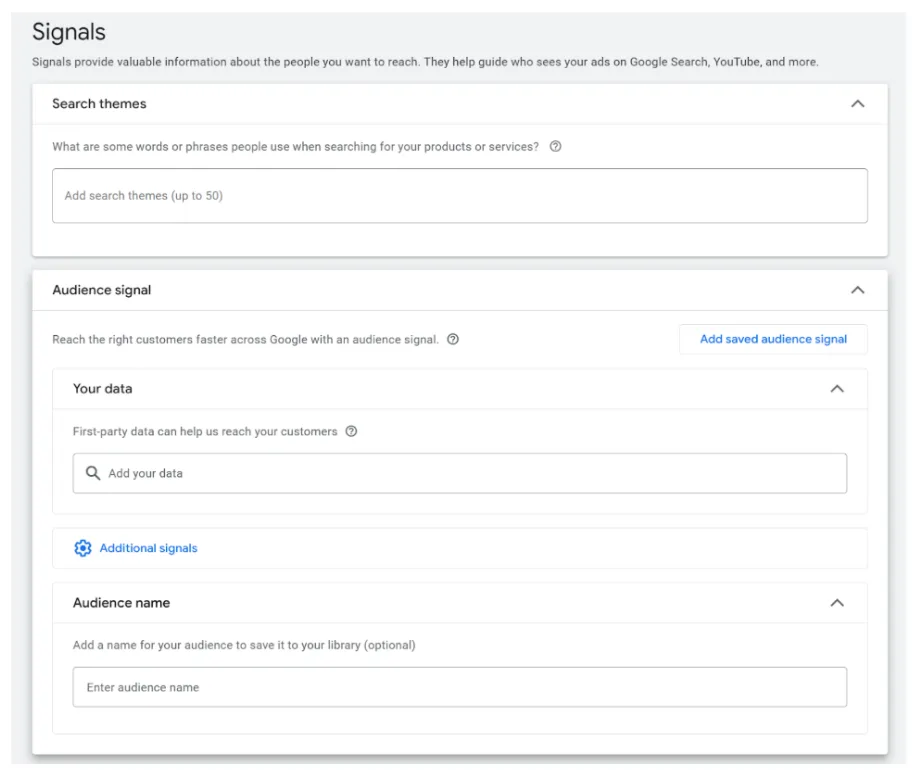Click 'First-party data can help us' text
The image size is (913, 770).
coord(205,432)
